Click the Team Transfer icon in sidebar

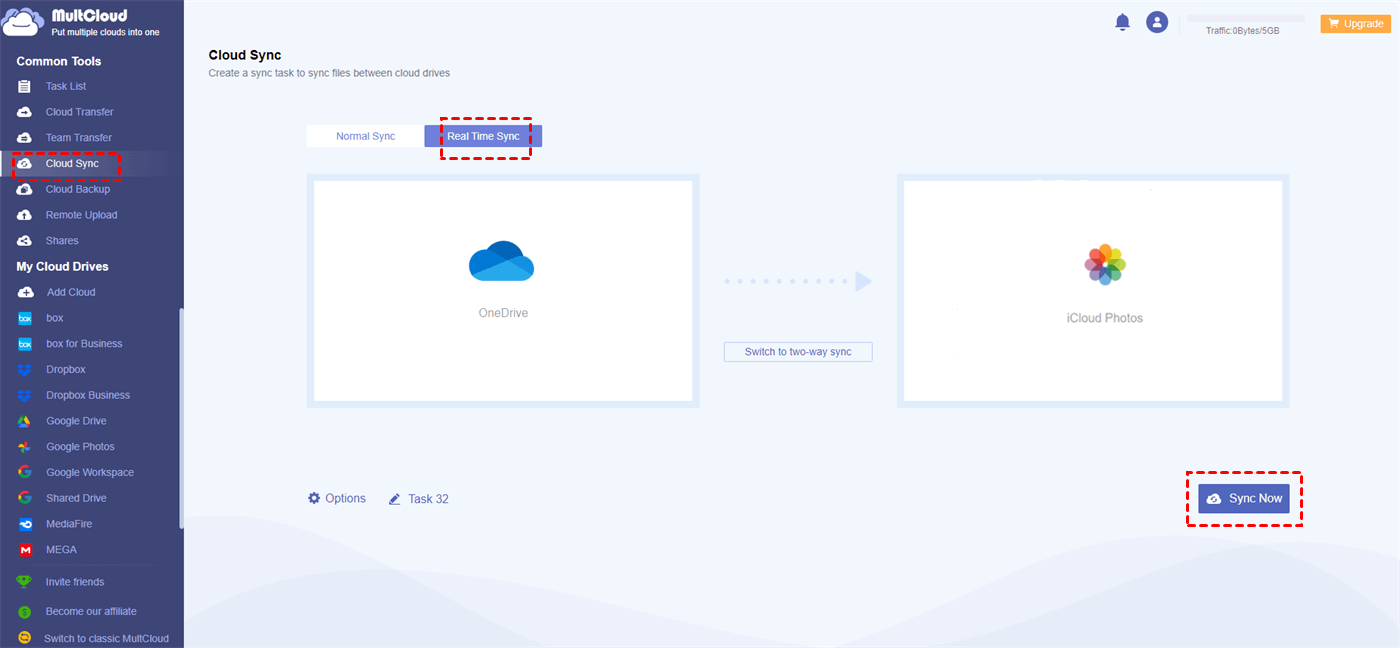tap(25, 138)
